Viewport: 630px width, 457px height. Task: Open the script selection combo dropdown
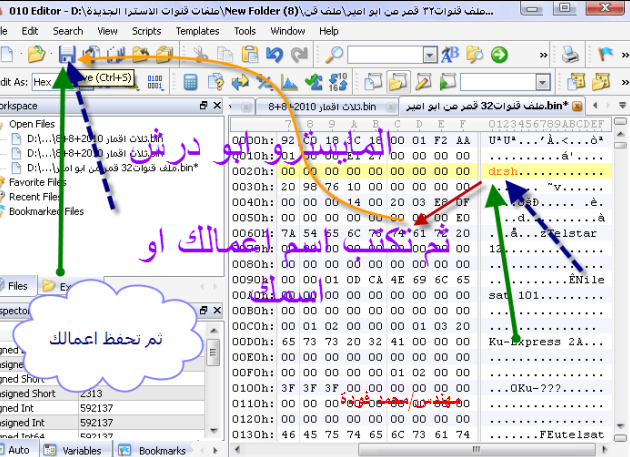point(542,83)
